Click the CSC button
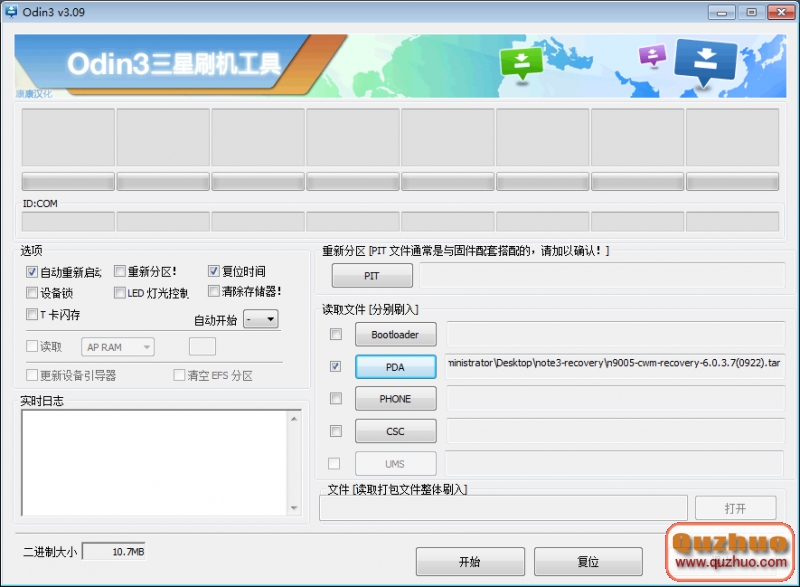800x587 pixels. tap(395, 431)
